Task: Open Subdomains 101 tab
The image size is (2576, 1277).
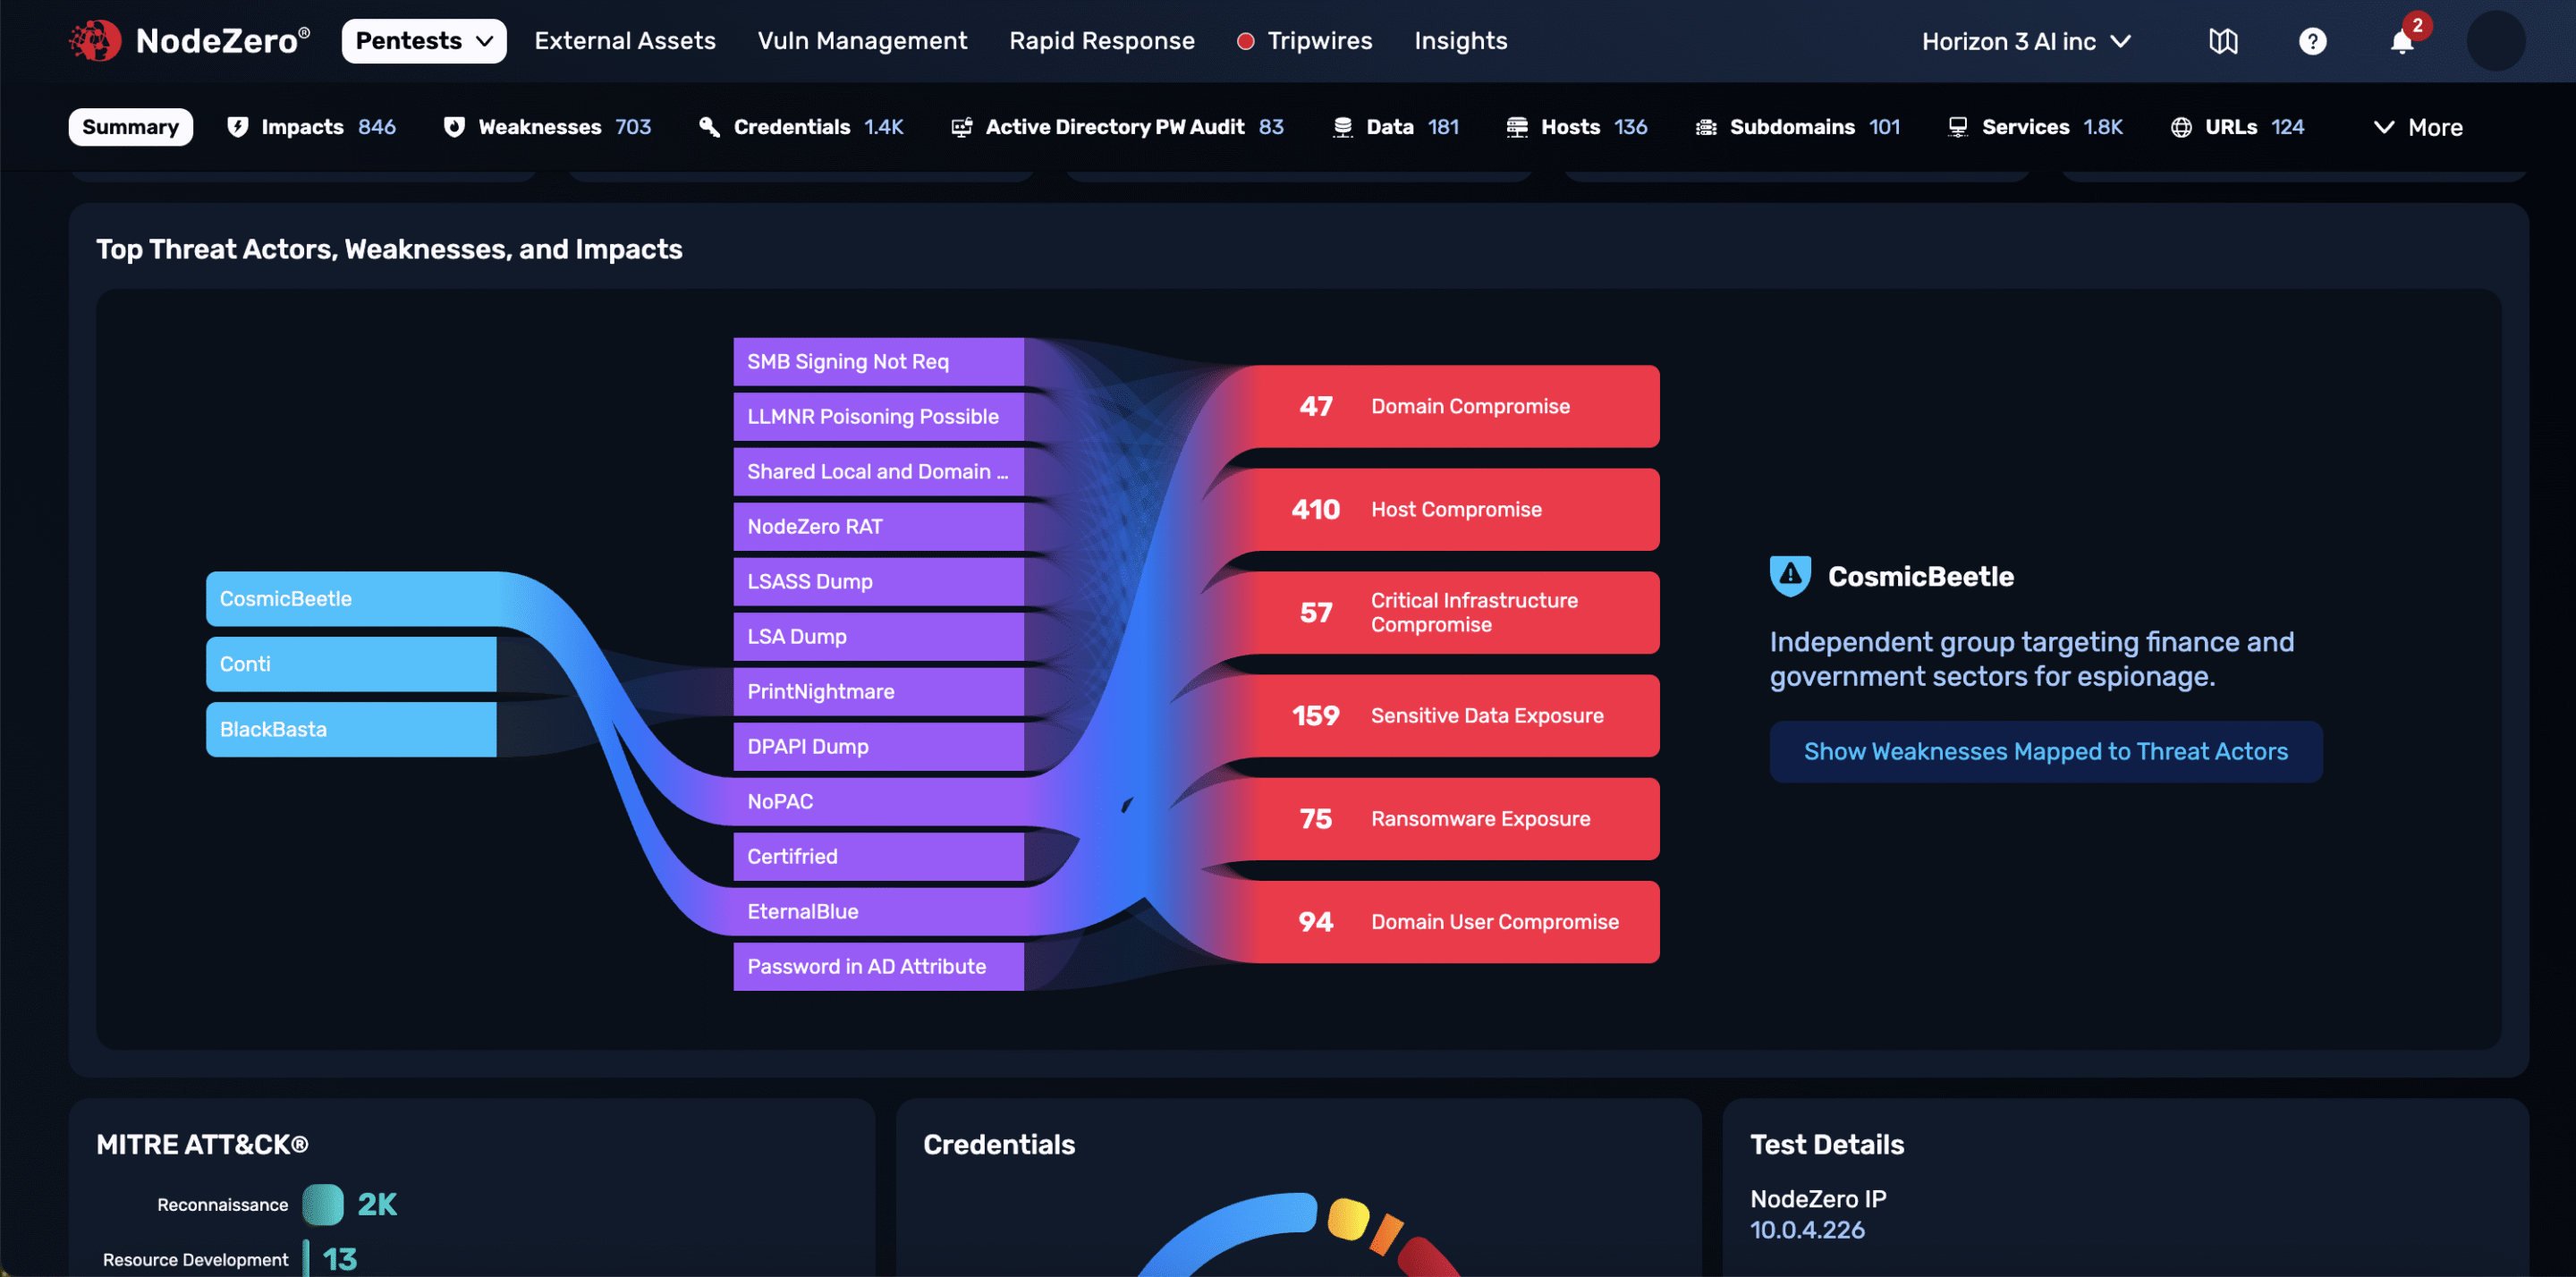Action: tap(1797, 127)
